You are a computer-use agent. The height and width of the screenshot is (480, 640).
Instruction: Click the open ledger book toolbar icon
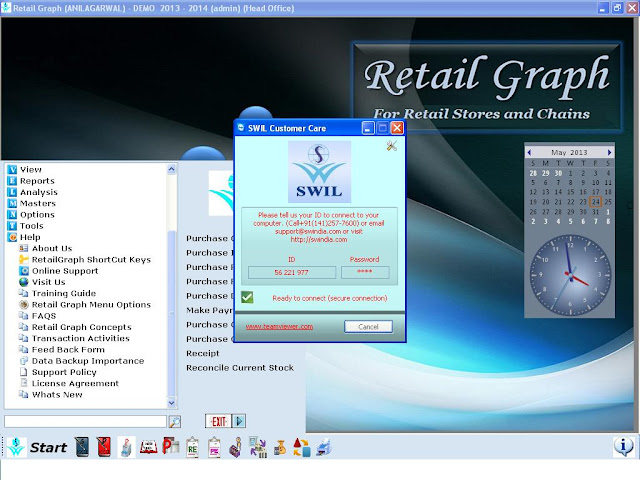149,447
